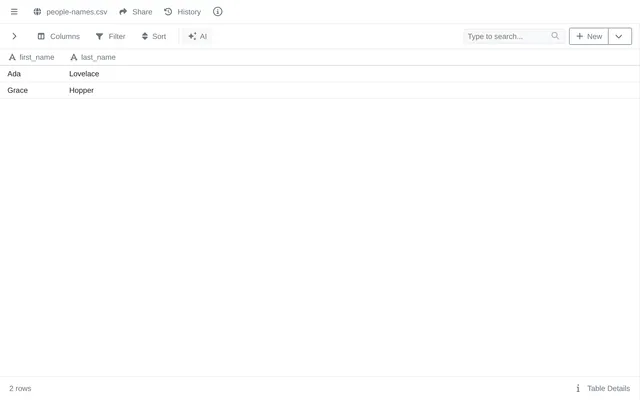The width and height of the screenshot is (640, 400).
Task: Open the Columns settings
Action: coord(59,36)
